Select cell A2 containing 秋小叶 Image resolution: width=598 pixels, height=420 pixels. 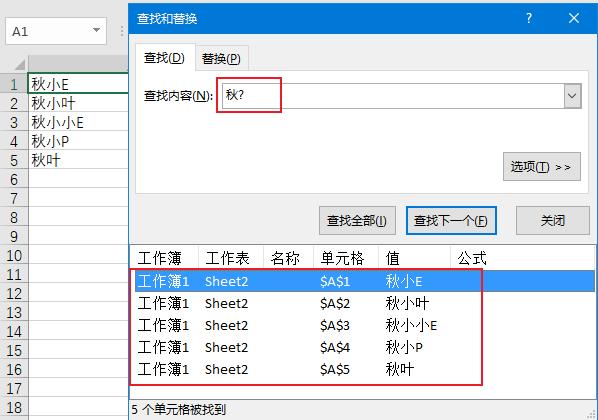78,103
